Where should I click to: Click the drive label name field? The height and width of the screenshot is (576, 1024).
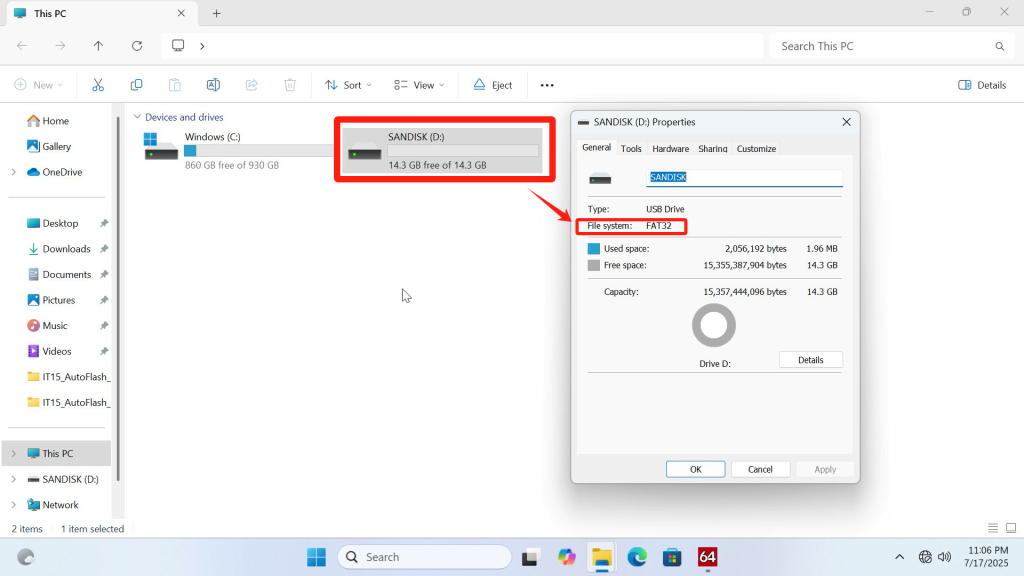[744, 177]
